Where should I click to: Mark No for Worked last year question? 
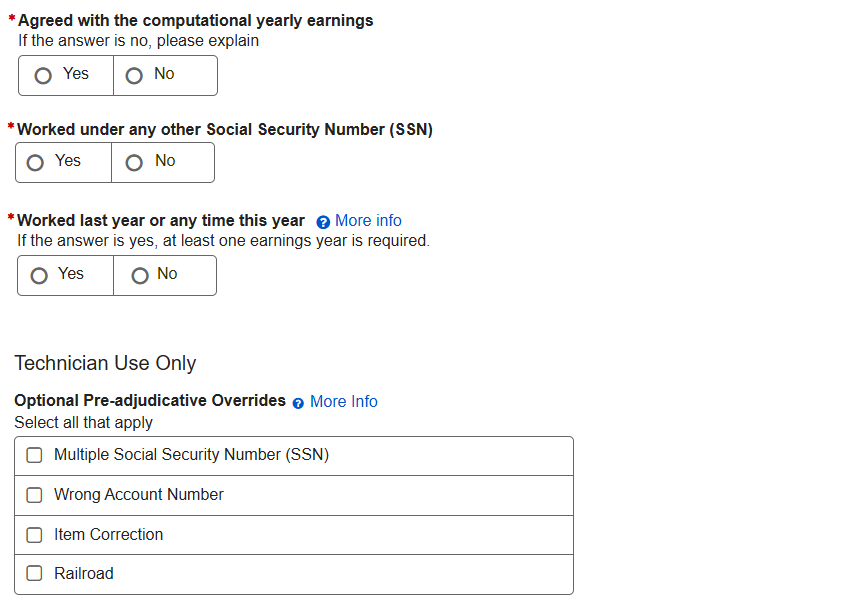click(x=140, y=275)
